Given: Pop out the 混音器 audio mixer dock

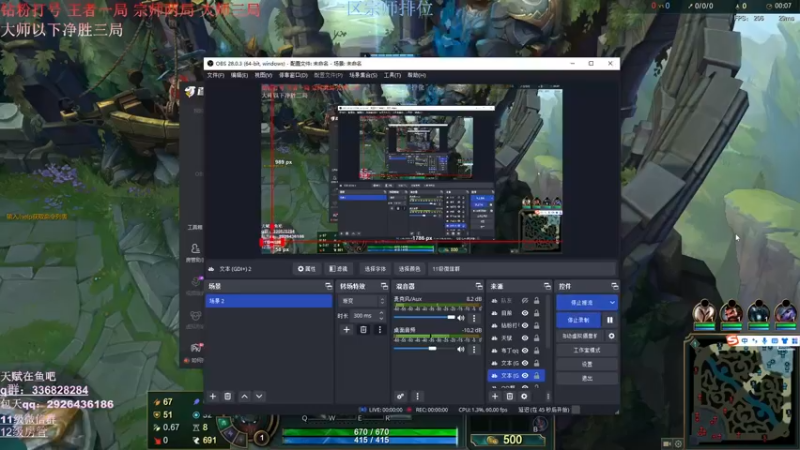Looking at the screenshot, I should [x=479, y=286].
